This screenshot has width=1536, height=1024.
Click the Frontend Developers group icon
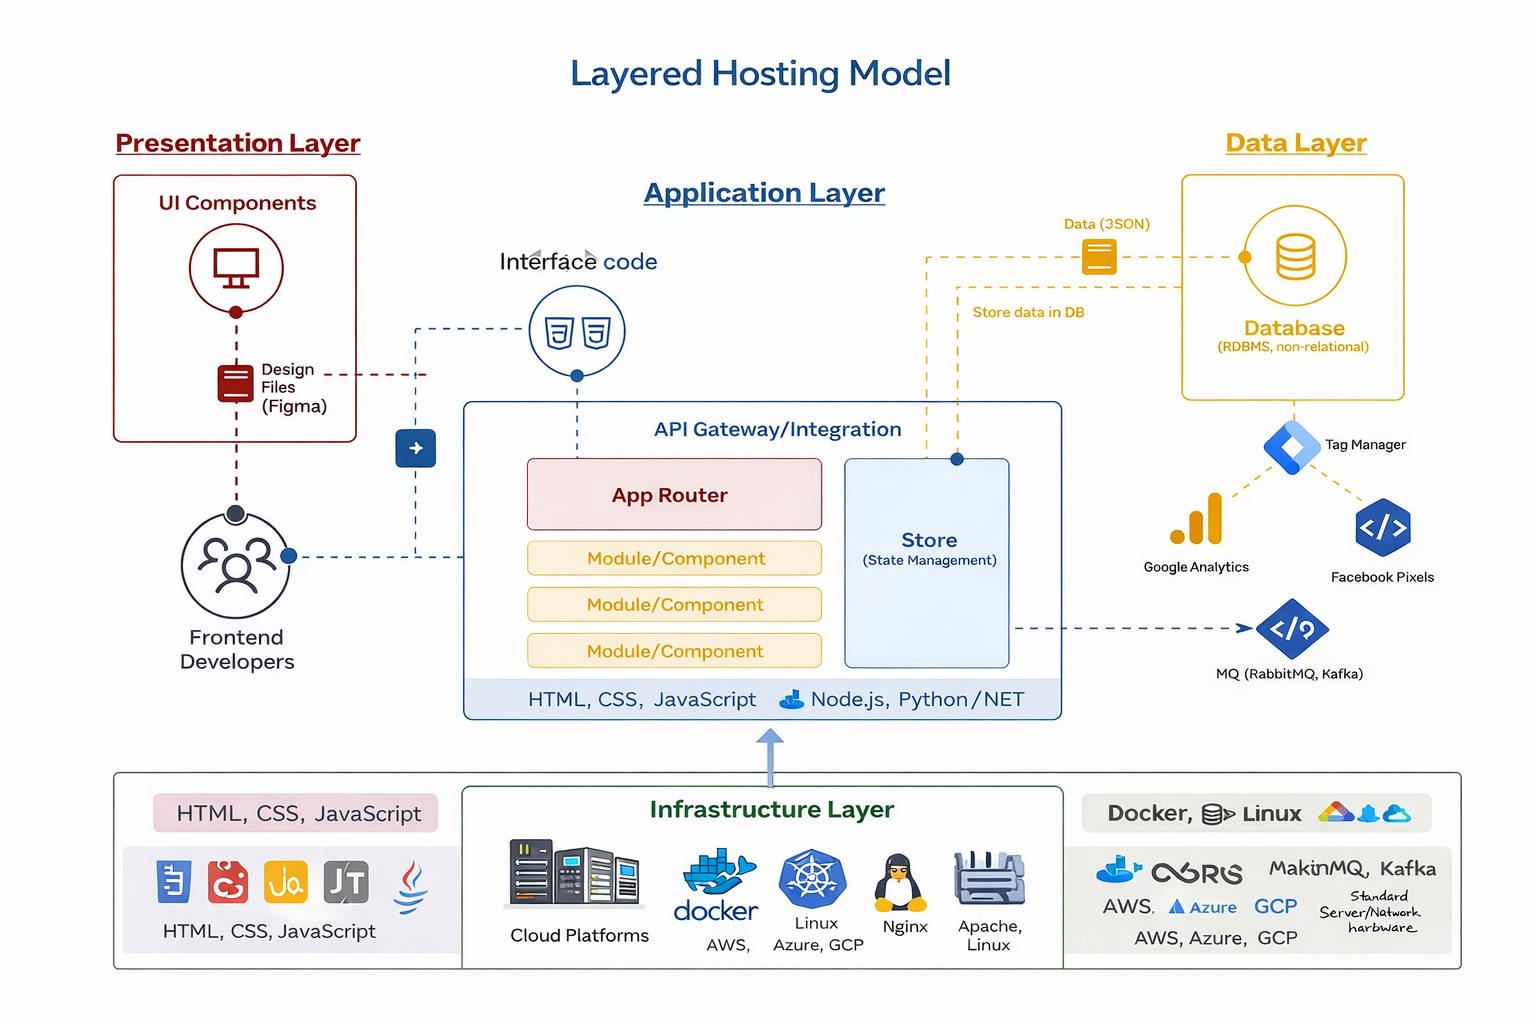[236, 565]
